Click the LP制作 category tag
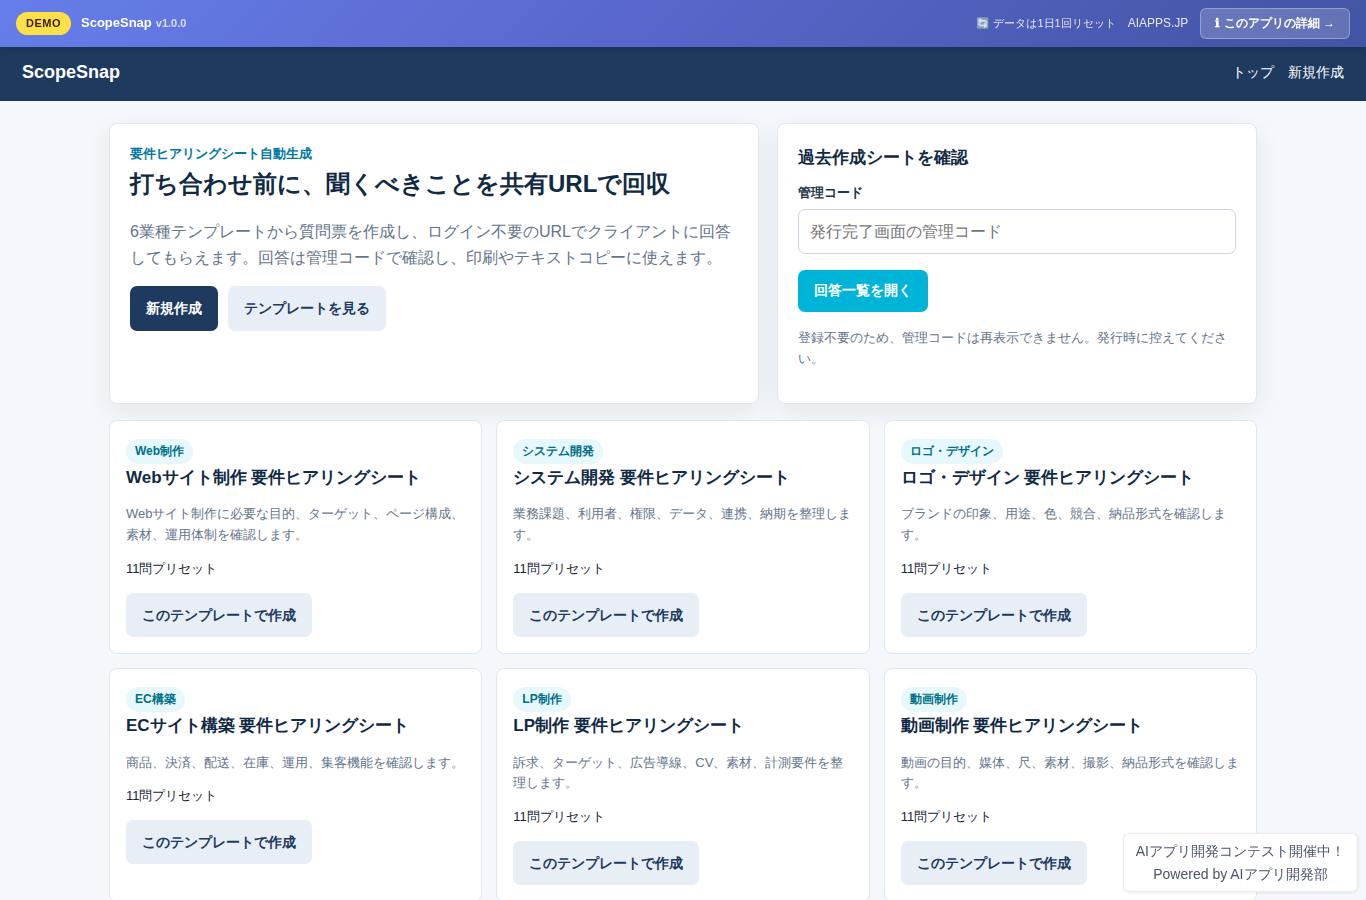The height and width of the screenshot is (900, 1366). pyautogui.click(x=542, y=699)
